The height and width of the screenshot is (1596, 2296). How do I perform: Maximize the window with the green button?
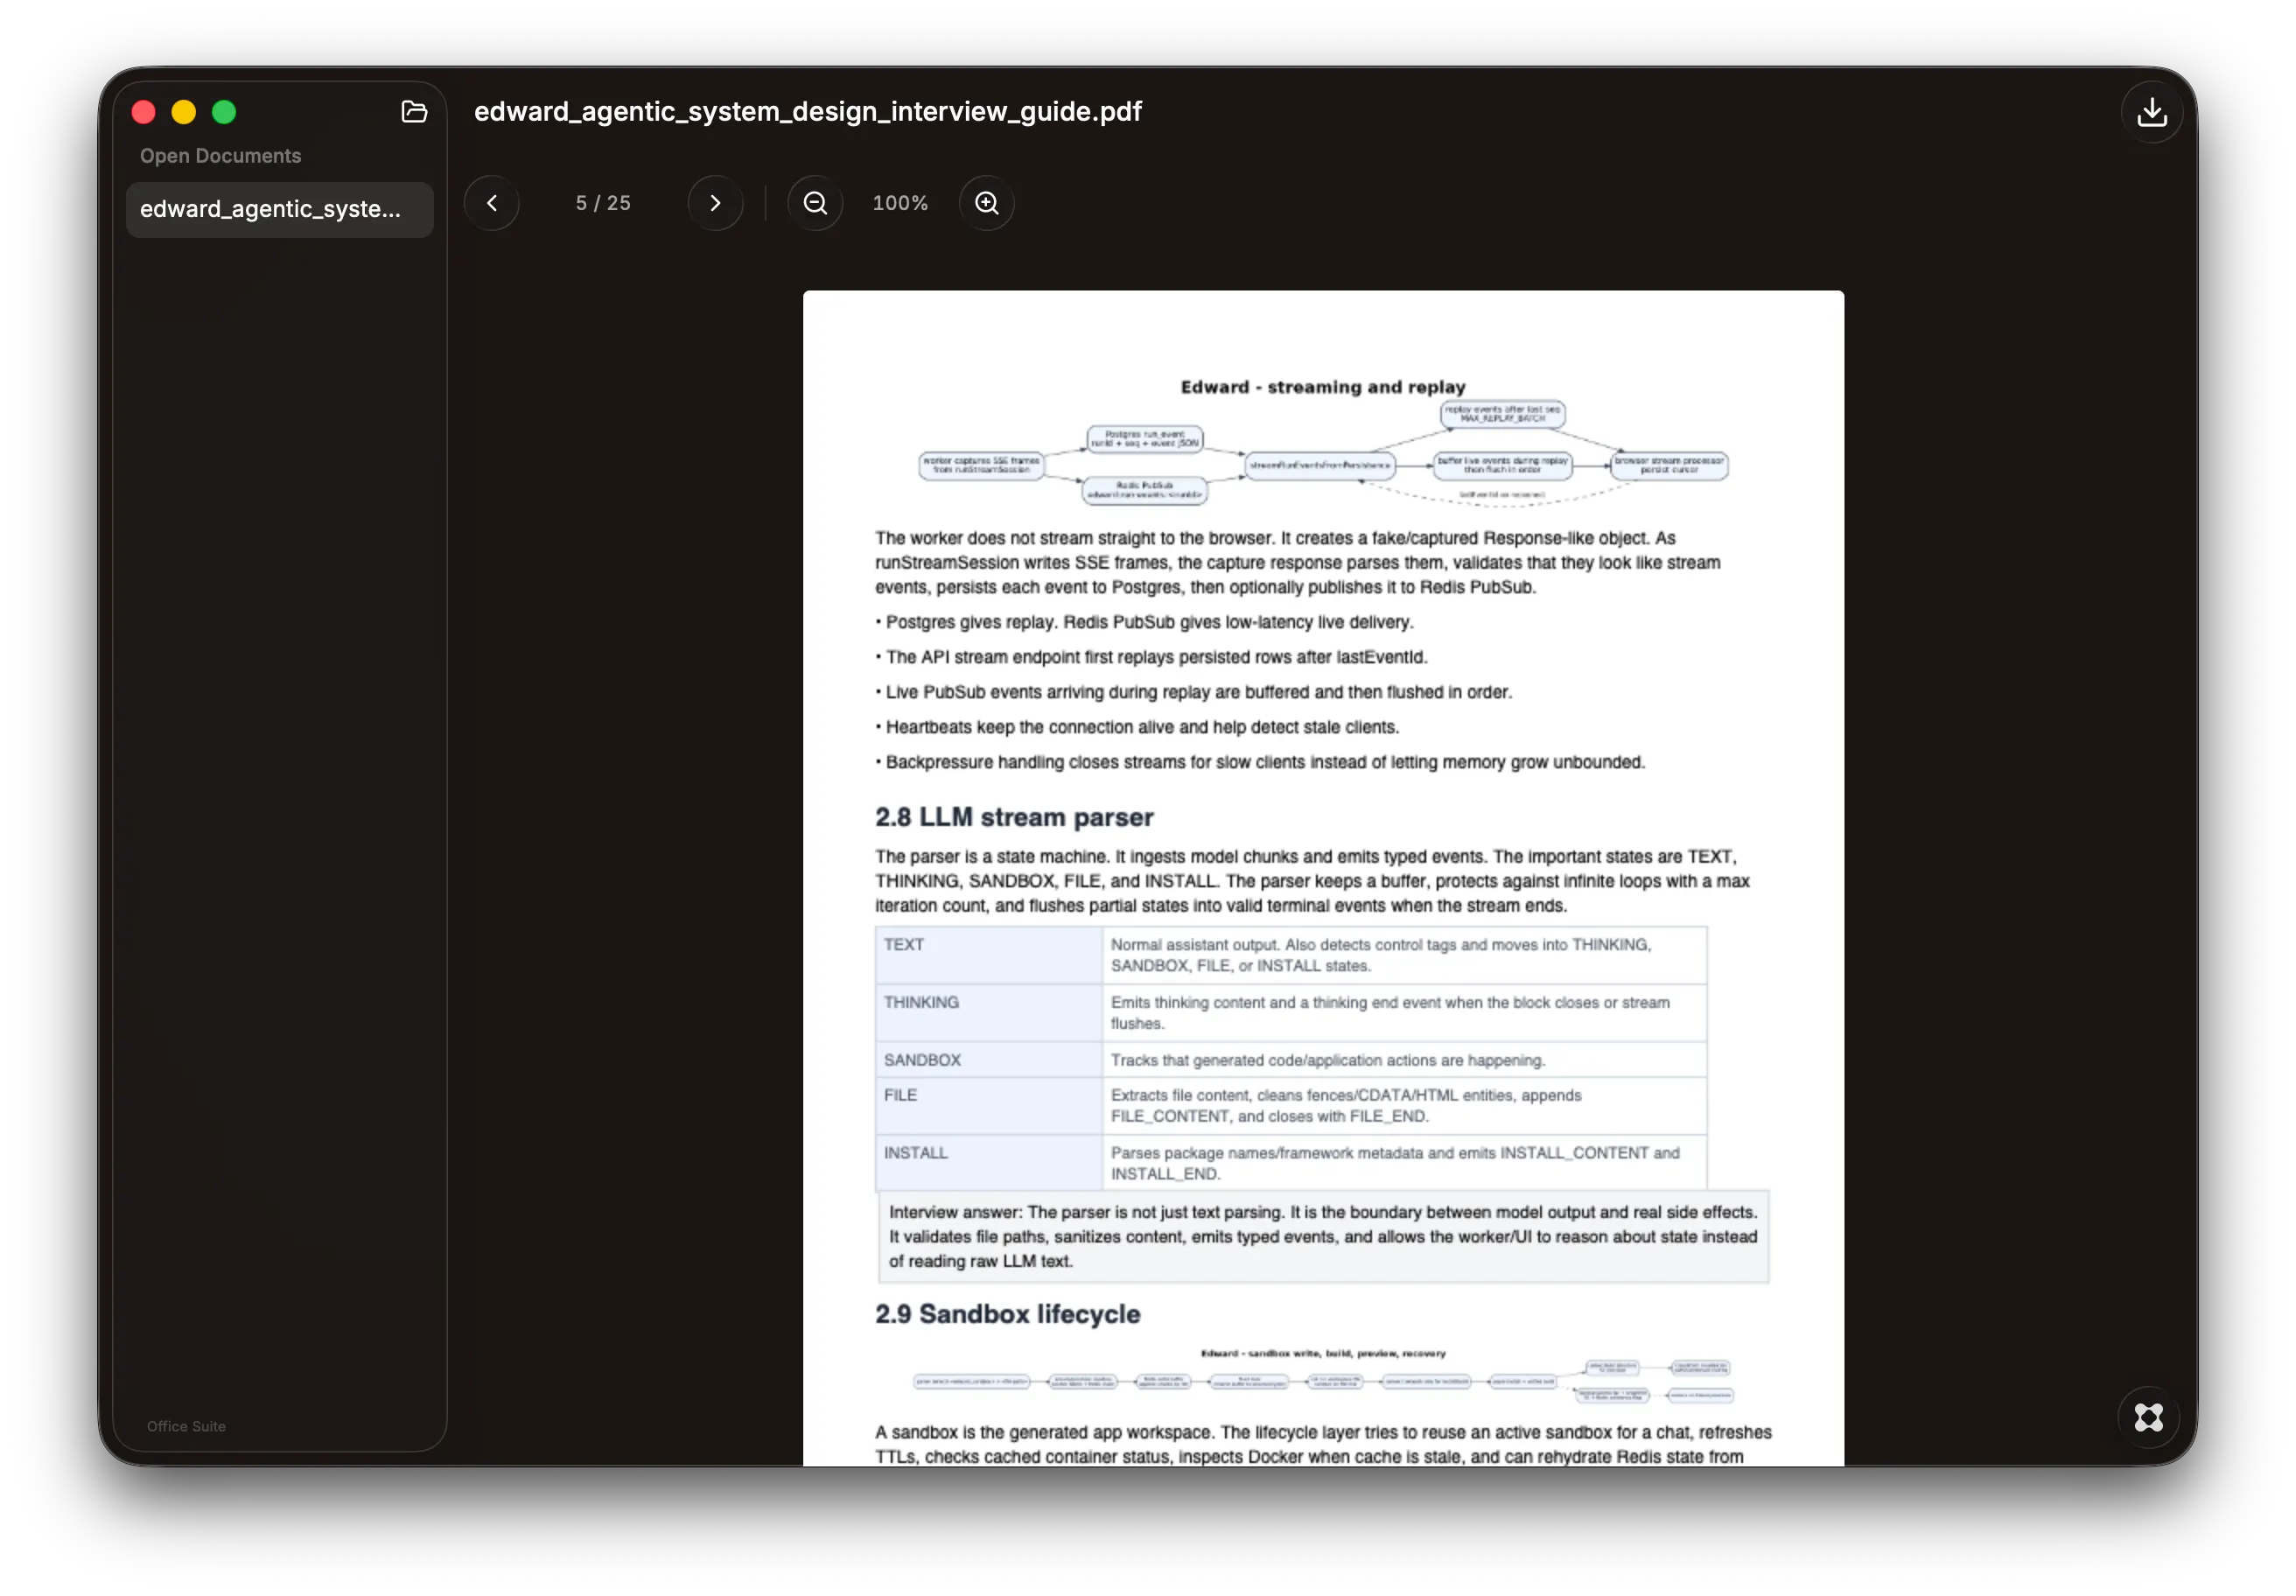coord(224,112)
